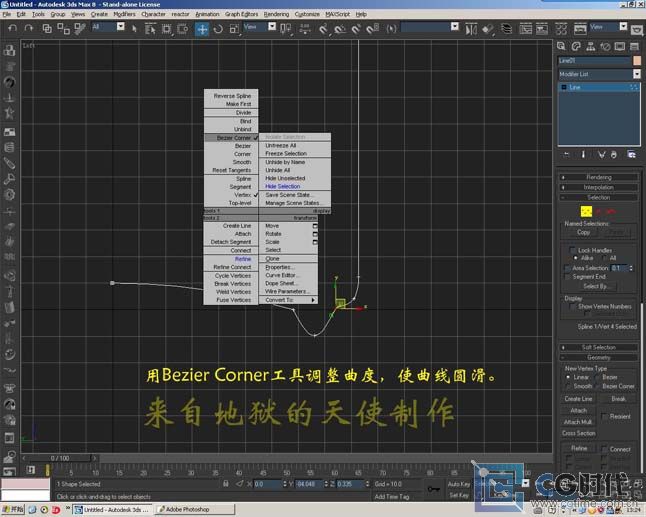Open object color swatch beside Line01

[637, 61]
